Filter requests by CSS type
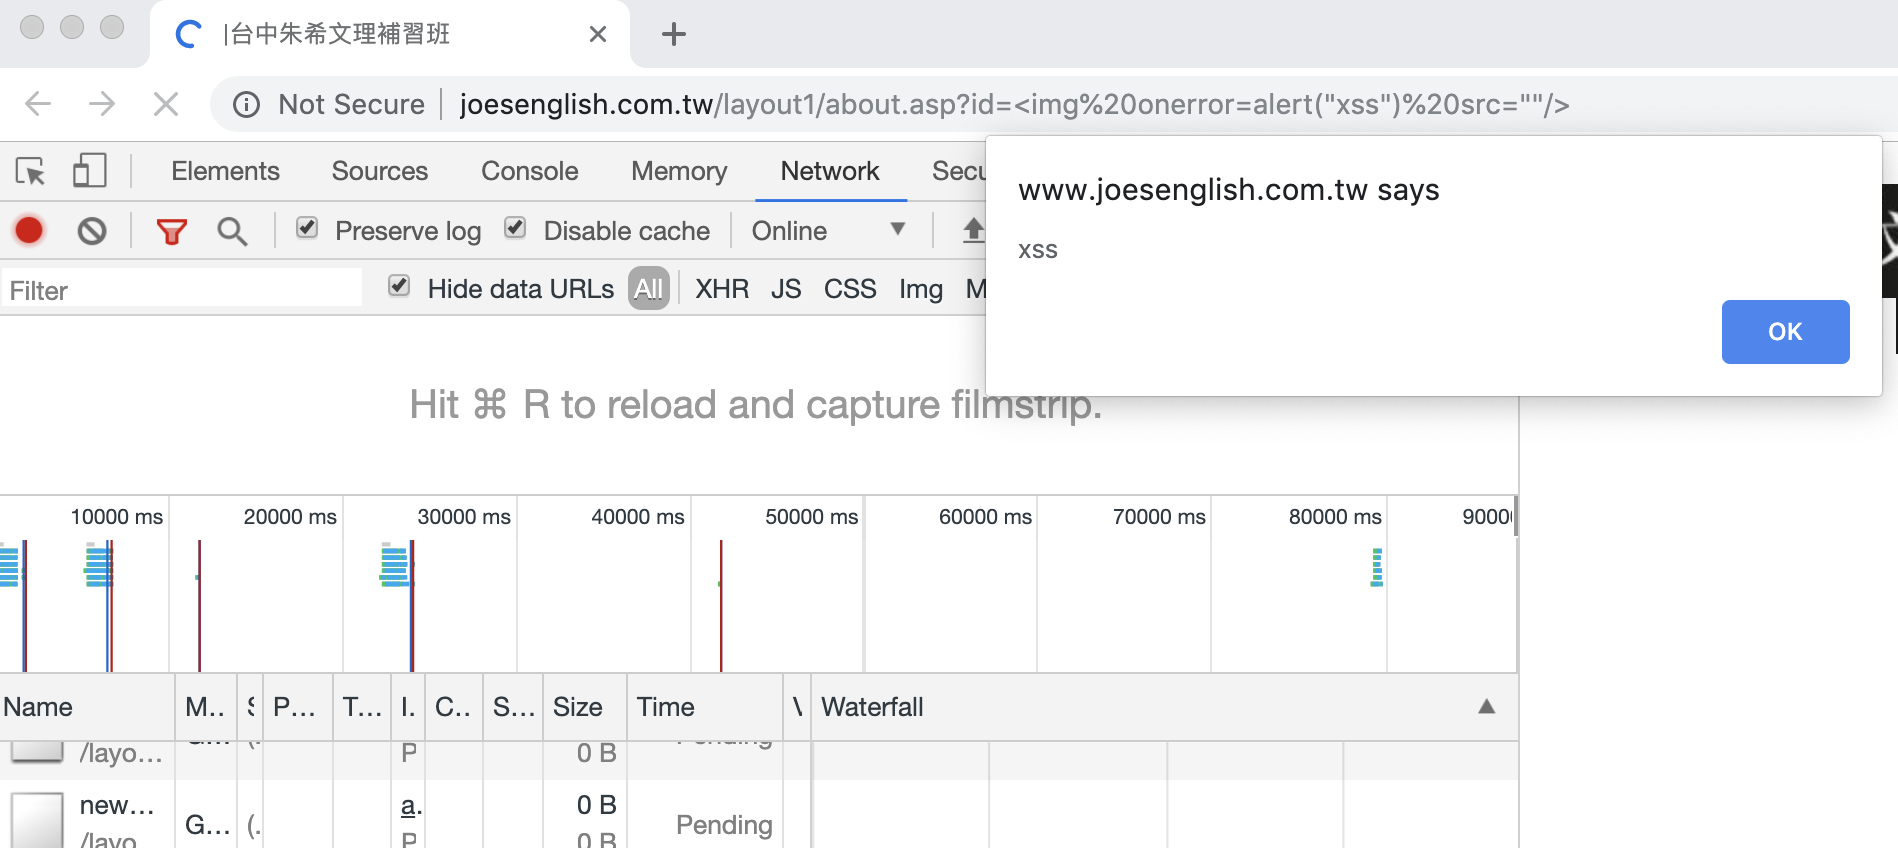1898x848 pixels. 850,289
